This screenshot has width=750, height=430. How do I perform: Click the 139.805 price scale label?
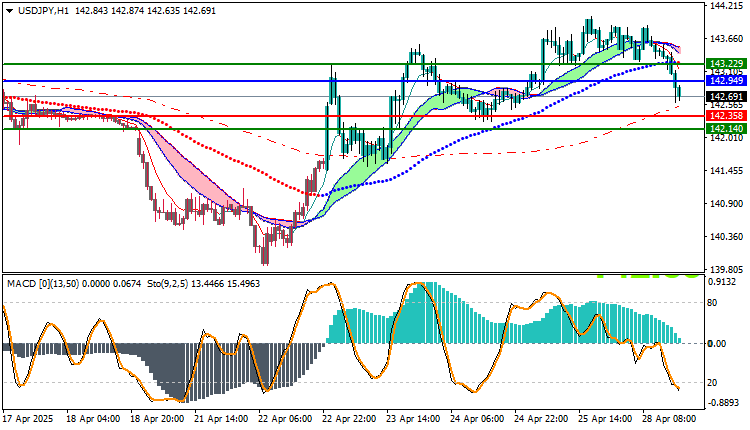727,270
